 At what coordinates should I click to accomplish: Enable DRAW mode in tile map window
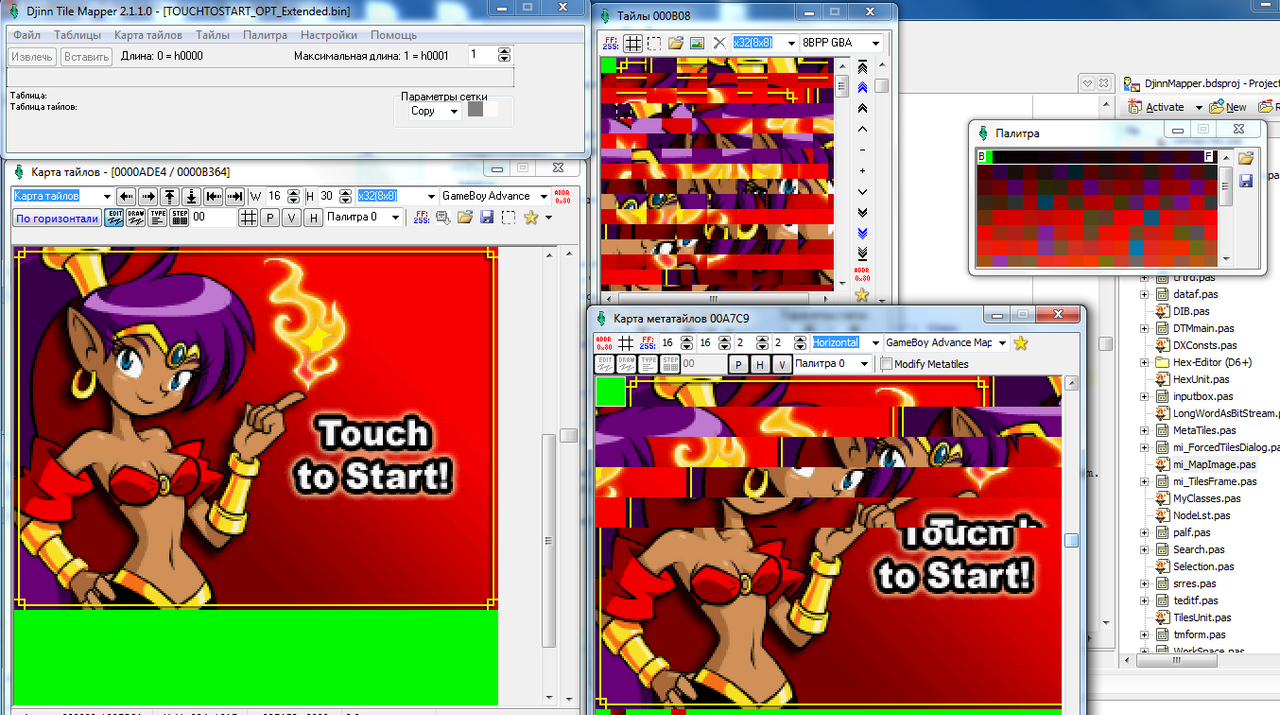click(136, 217)
